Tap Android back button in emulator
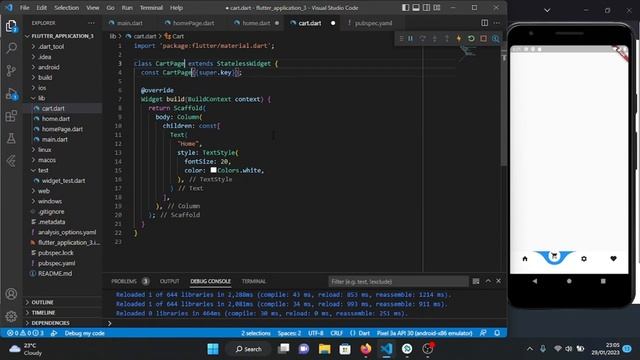 click(x=535, y=281)
